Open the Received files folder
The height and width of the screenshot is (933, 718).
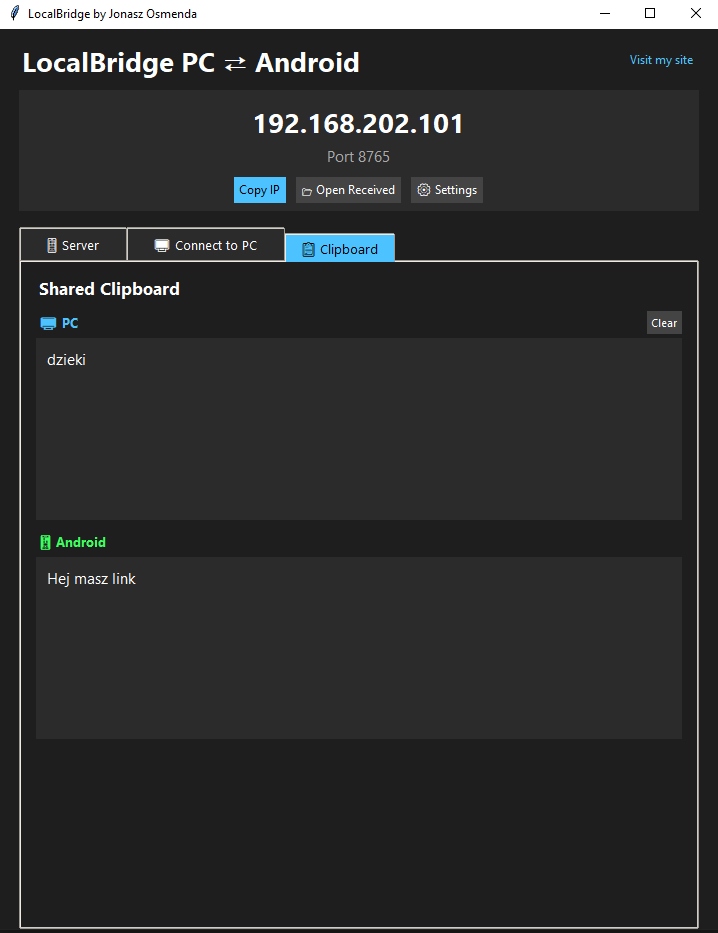point(348,190)
